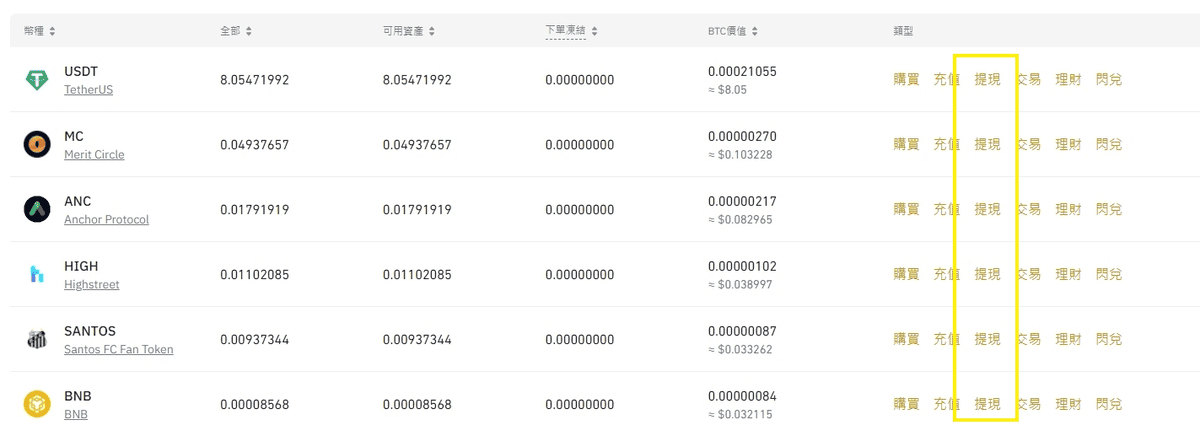The height and width of the screenshot is (436, 1200).
Task: Click the MC Merit Circle coin icon
Action: (x=37, y=145)
